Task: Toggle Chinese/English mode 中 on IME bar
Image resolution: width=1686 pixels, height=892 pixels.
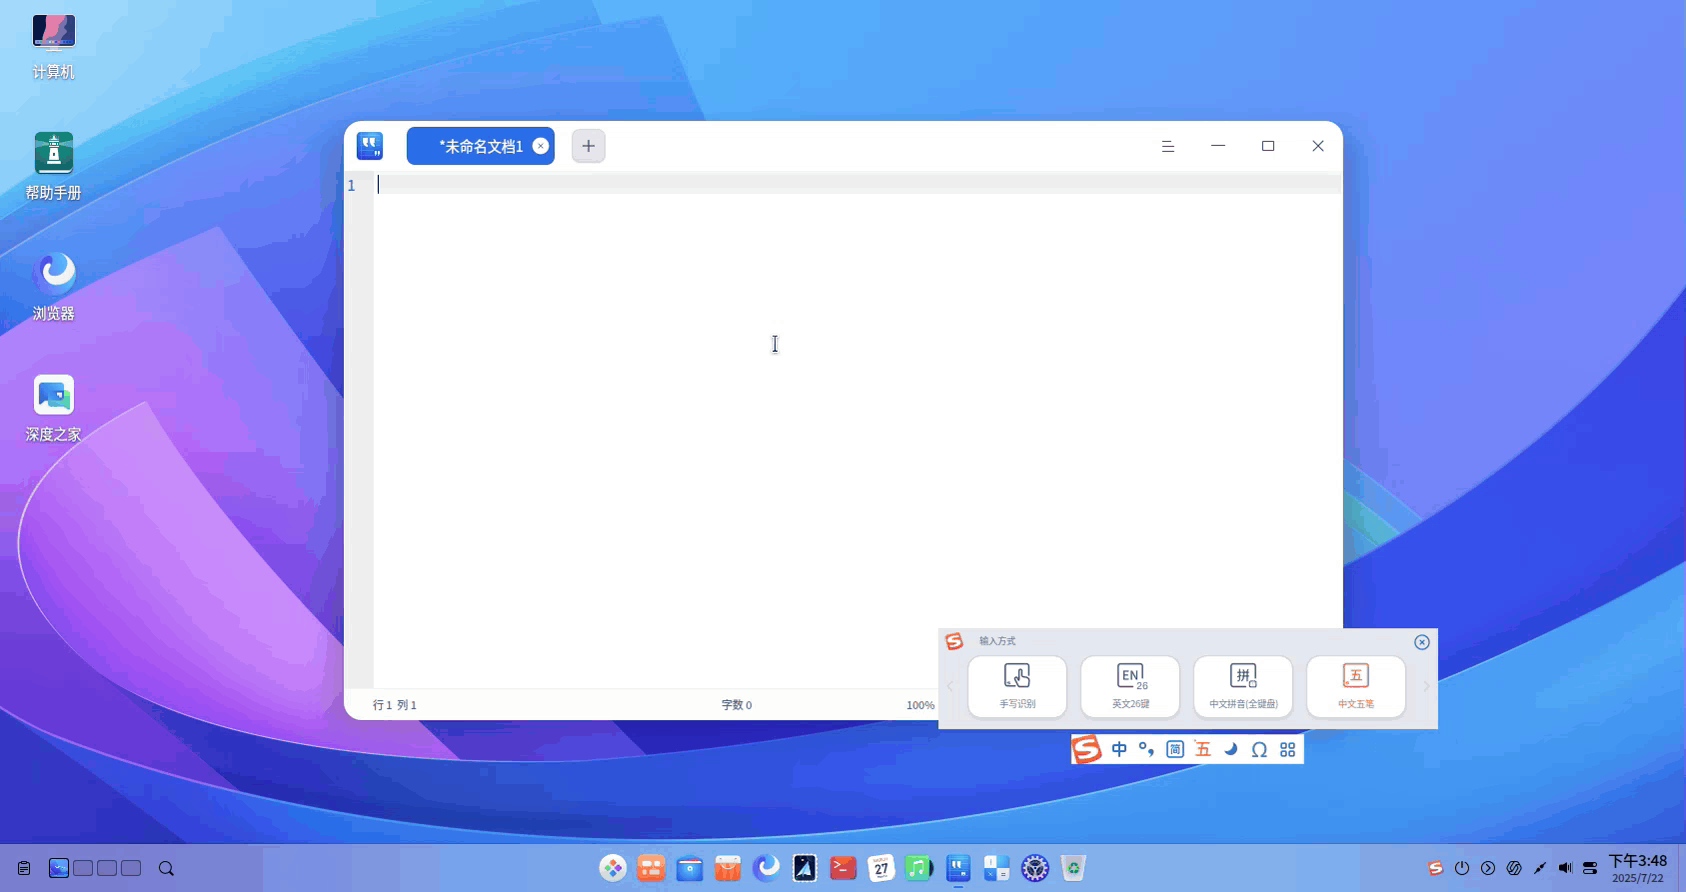Action: click(1119, 749)
